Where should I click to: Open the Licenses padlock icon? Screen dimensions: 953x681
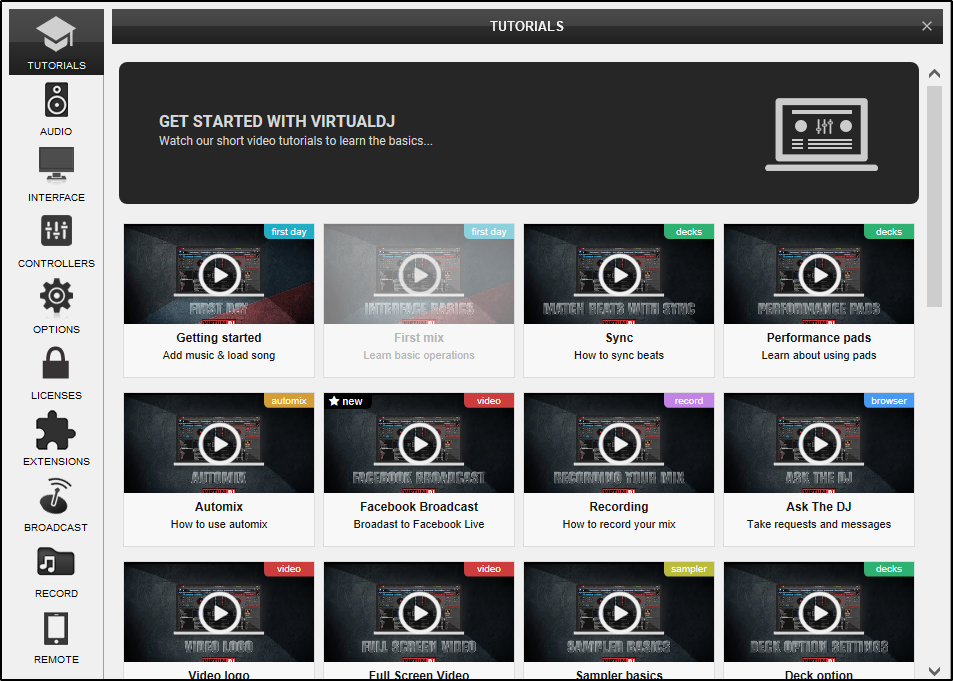click(x=56, y=363)
